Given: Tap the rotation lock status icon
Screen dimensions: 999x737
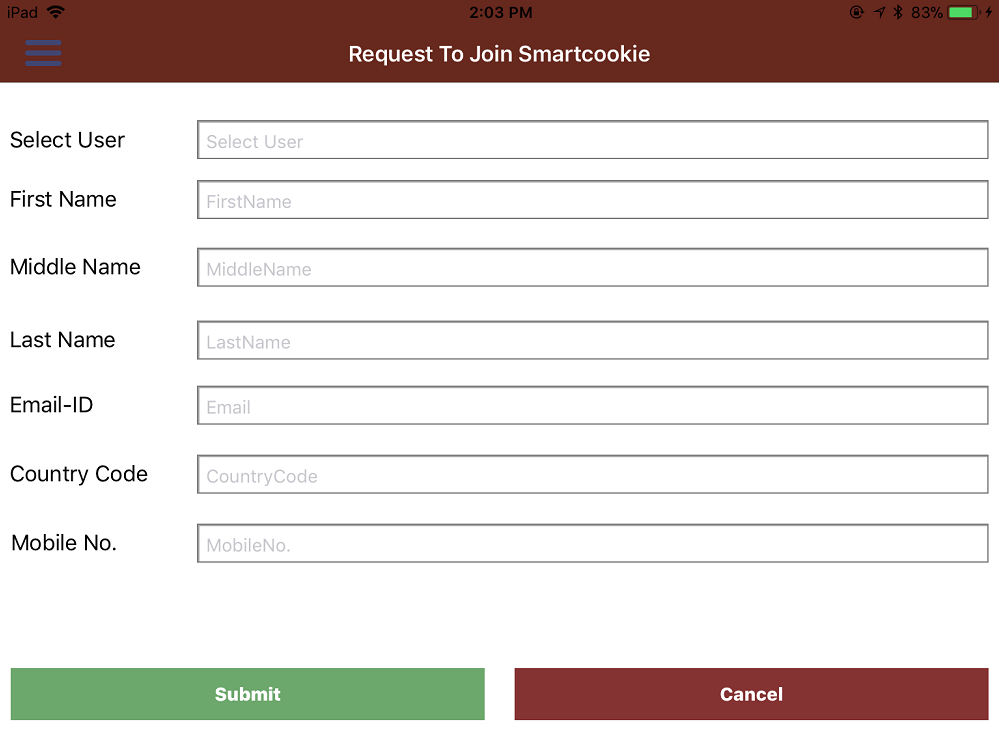Looking at the screenshot, I should click(857, 12).
